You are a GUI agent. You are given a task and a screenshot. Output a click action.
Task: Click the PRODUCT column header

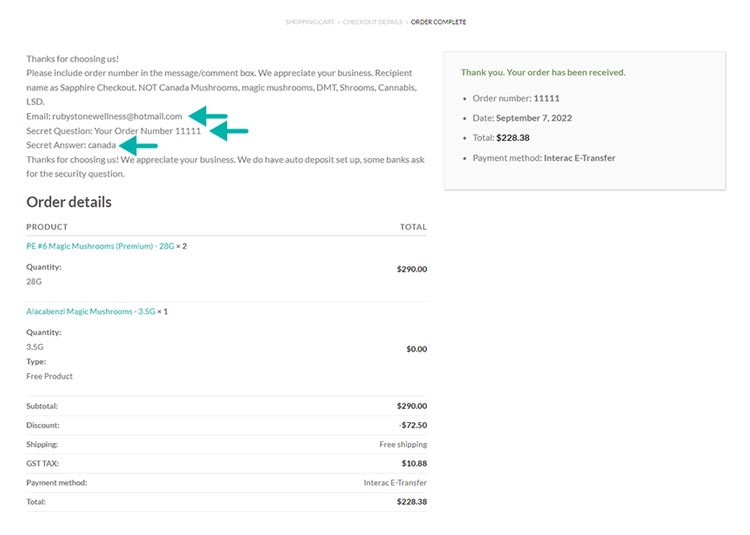coord(47,227)
